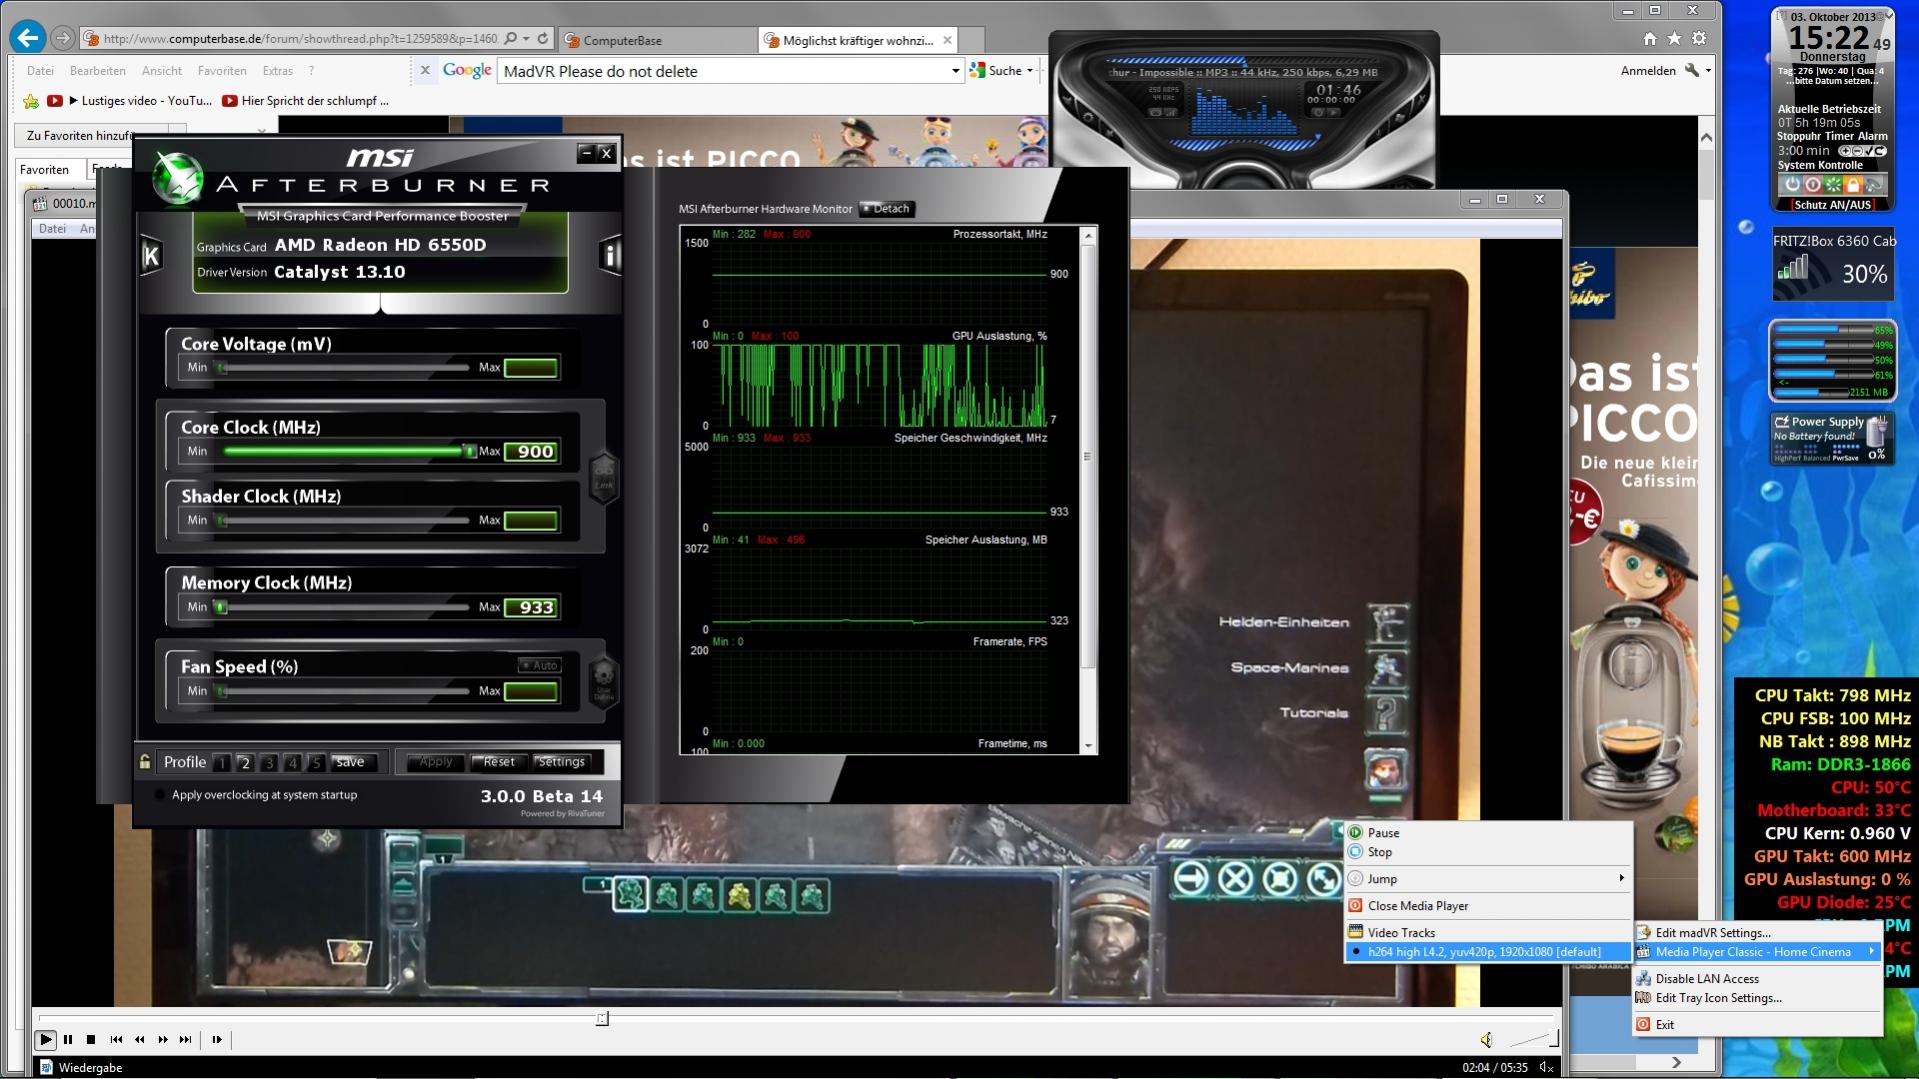This screenshot has width=1919, height=1079.
Task: Toggle the Auto fan speed button
Action: [540, 666]
